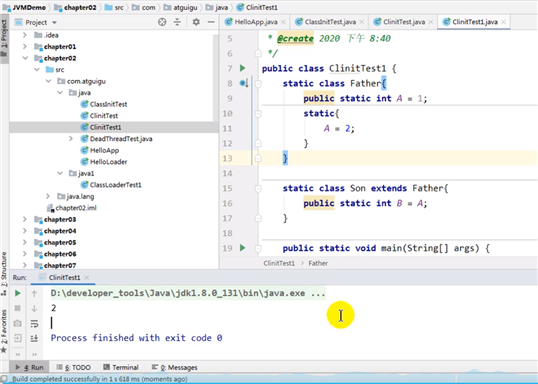Image resolution: width=538 pixels, height=384 pixels.
Task: Fold the Son class at line 15
Action: pos(258,188)
